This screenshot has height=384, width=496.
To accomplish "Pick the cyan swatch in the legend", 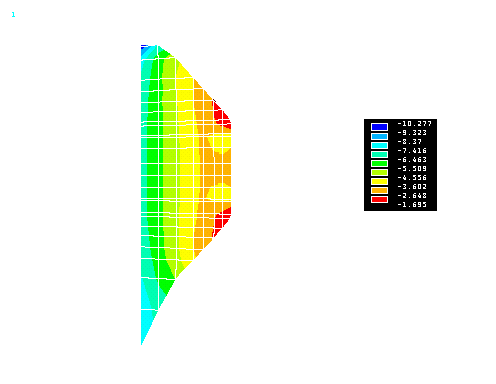I will click(379, 145).
